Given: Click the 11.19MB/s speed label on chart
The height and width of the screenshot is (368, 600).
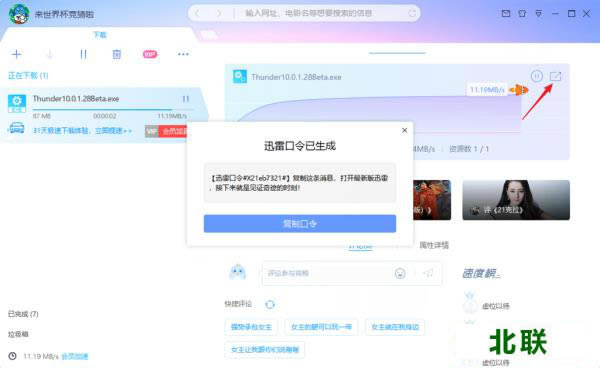Looking at the screenshot, I should [487, 90].
